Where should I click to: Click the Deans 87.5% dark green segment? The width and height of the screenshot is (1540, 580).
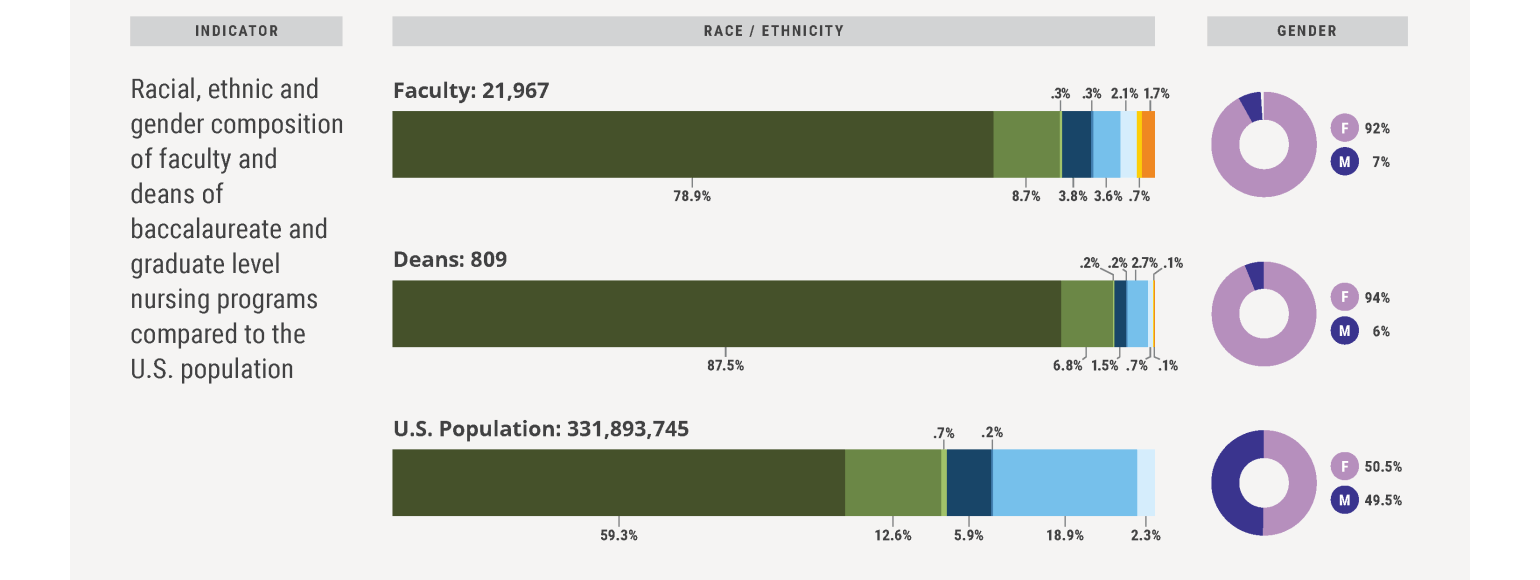pyautogui.click(x=726, y=313)
